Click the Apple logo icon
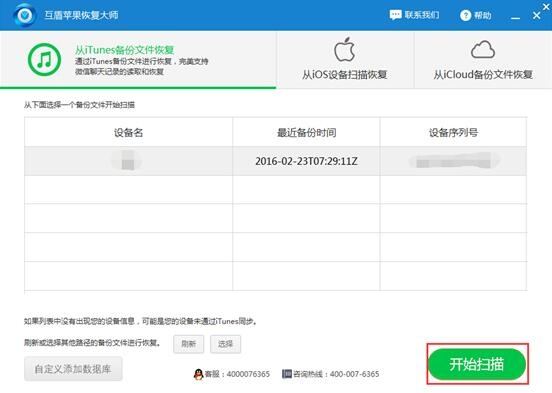Screen dimensions: 552x393 344,49
